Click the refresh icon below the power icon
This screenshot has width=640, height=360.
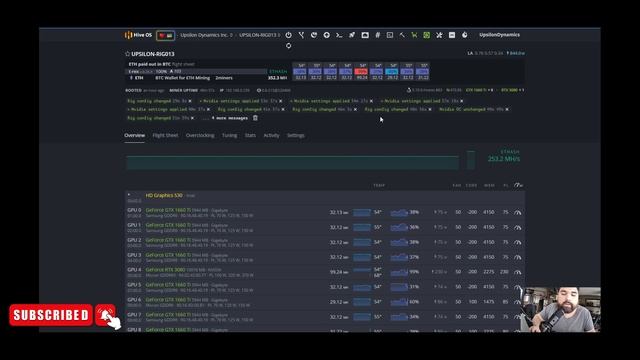click(289, 46)
